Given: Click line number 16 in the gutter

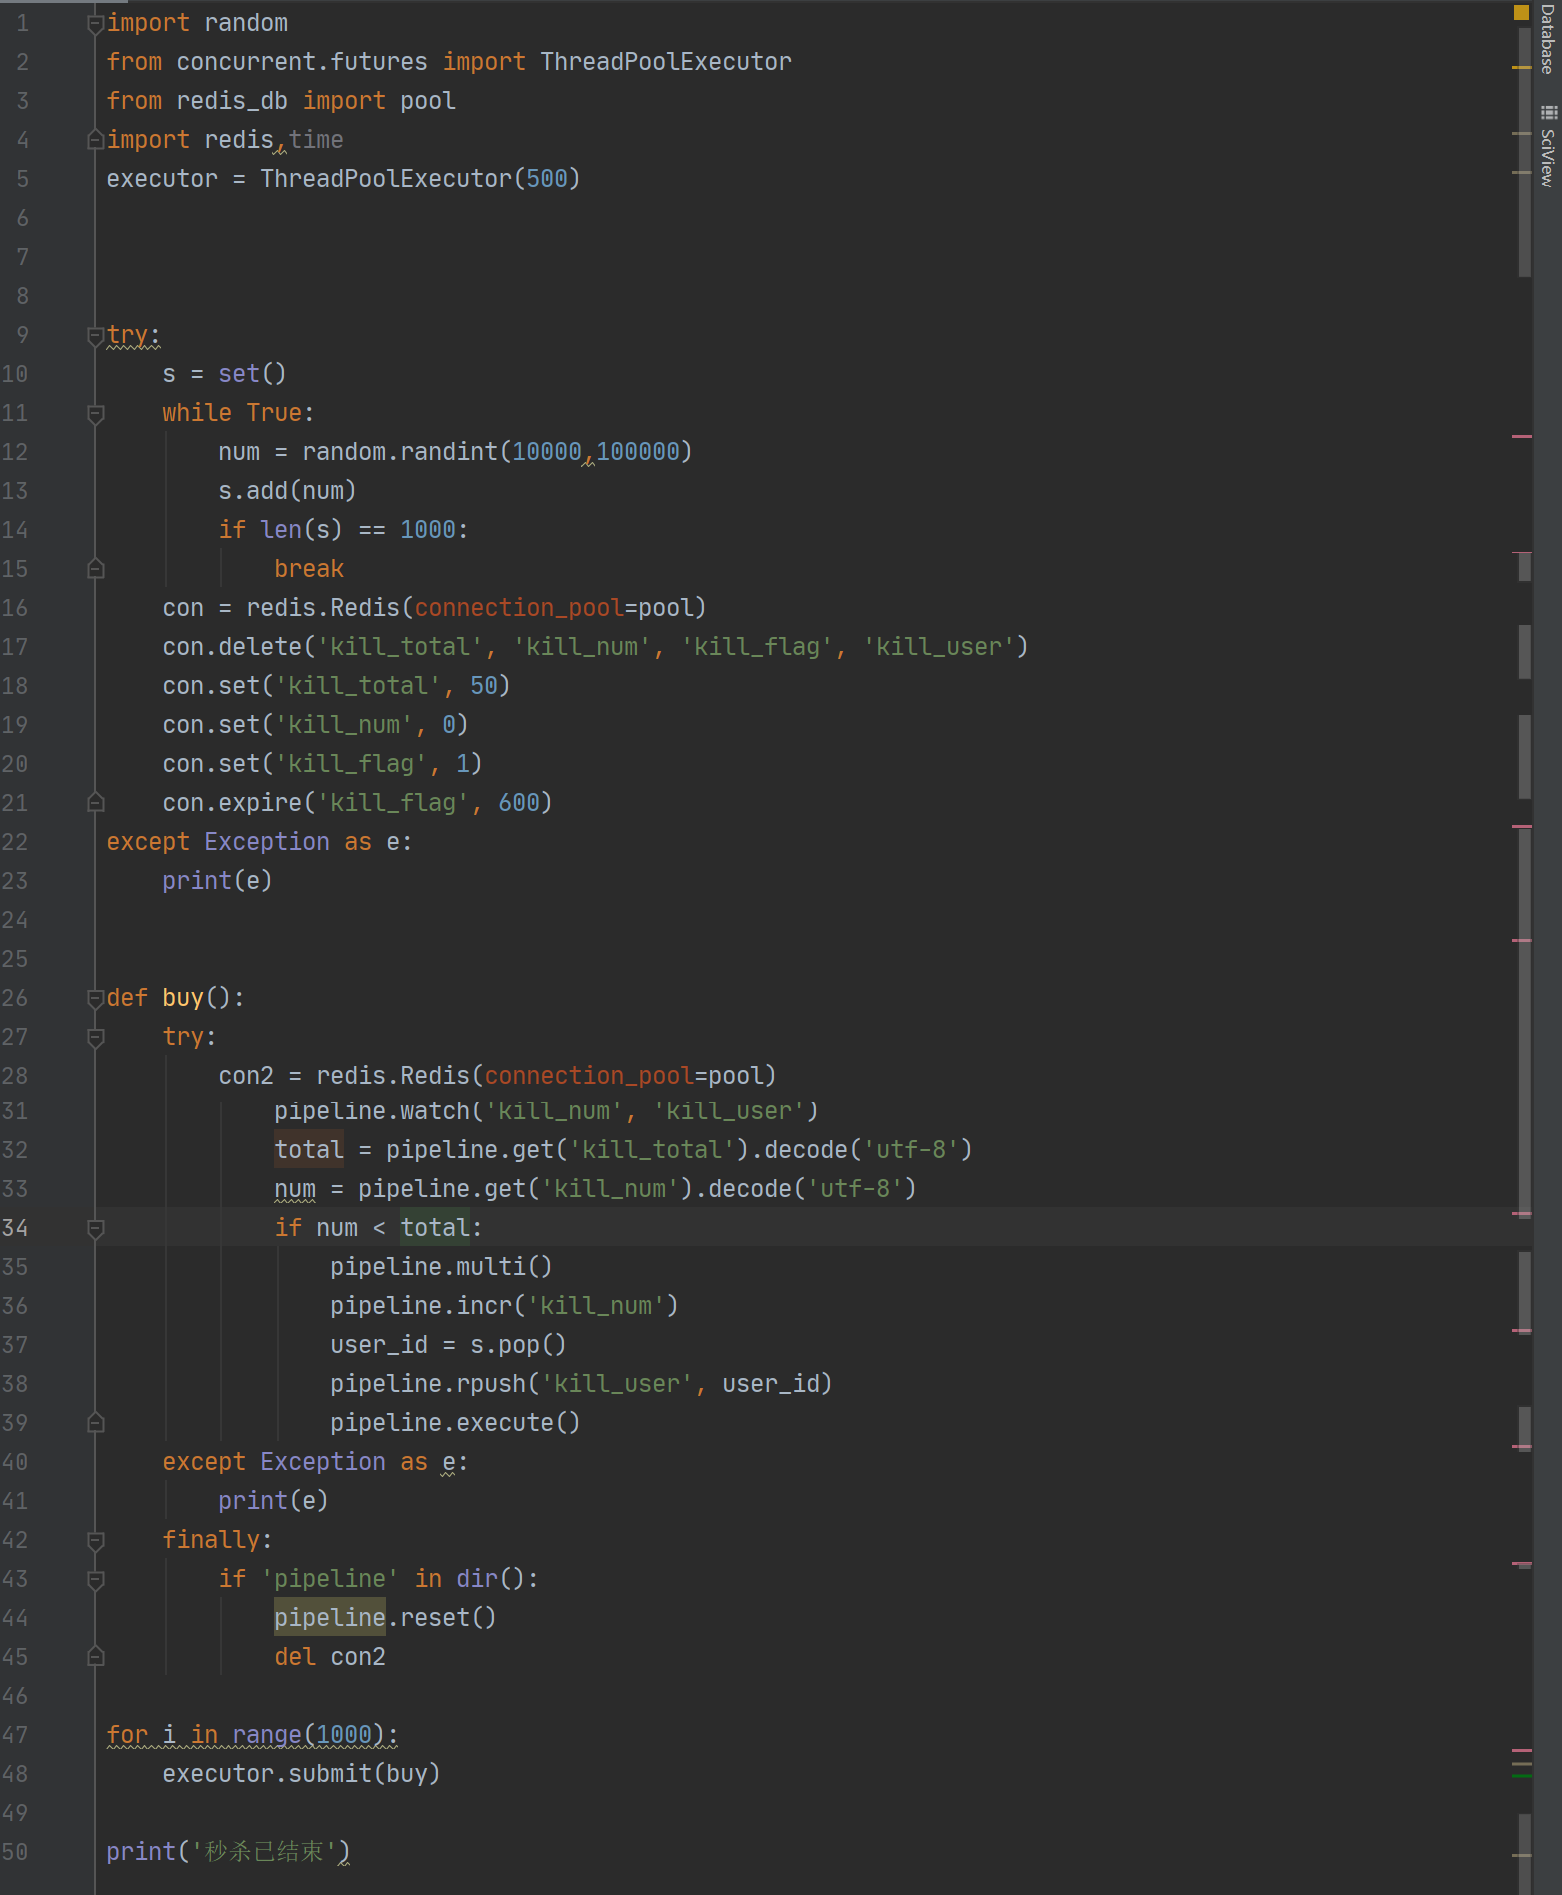Looking at the screenshot, I should (x=15, y=608).
